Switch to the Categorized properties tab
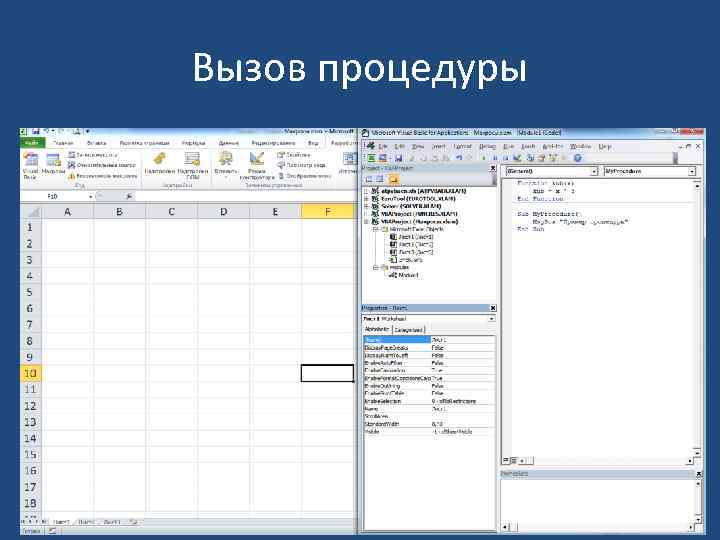Image resolution: width=720 pixels, height=540 pixels. coord(408,330)
